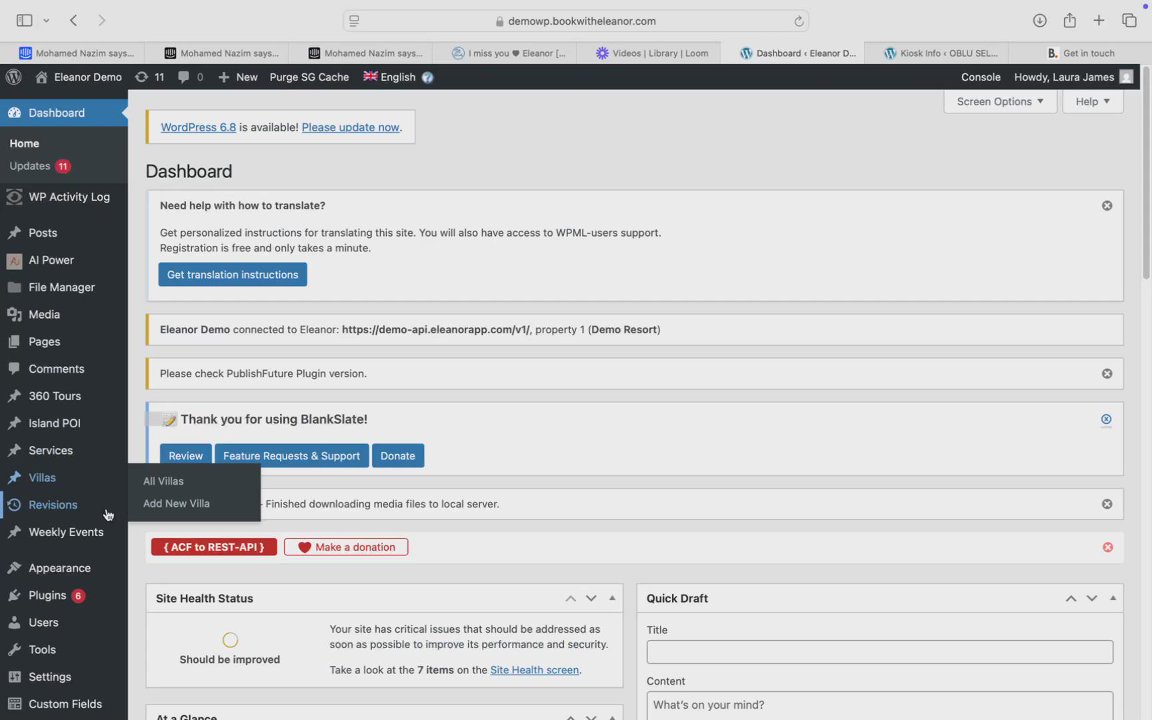Open the comments bubble in admin bar
The image size is (1152, 720).
190,77
